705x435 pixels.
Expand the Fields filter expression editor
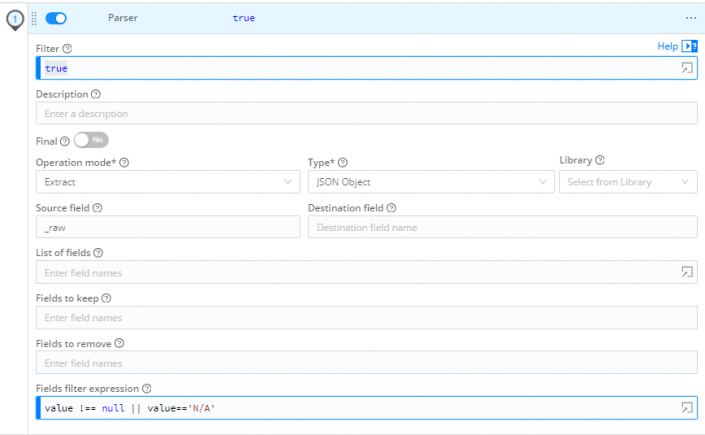pos(687,408)
